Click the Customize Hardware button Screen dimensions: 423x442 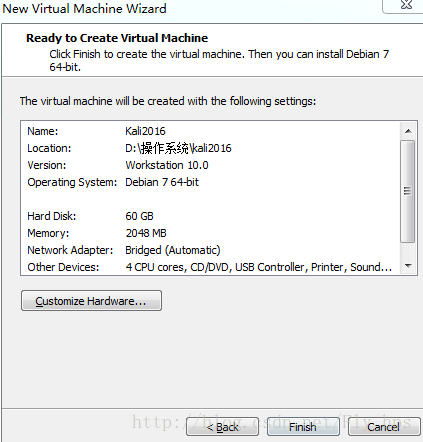click(91, 301)
